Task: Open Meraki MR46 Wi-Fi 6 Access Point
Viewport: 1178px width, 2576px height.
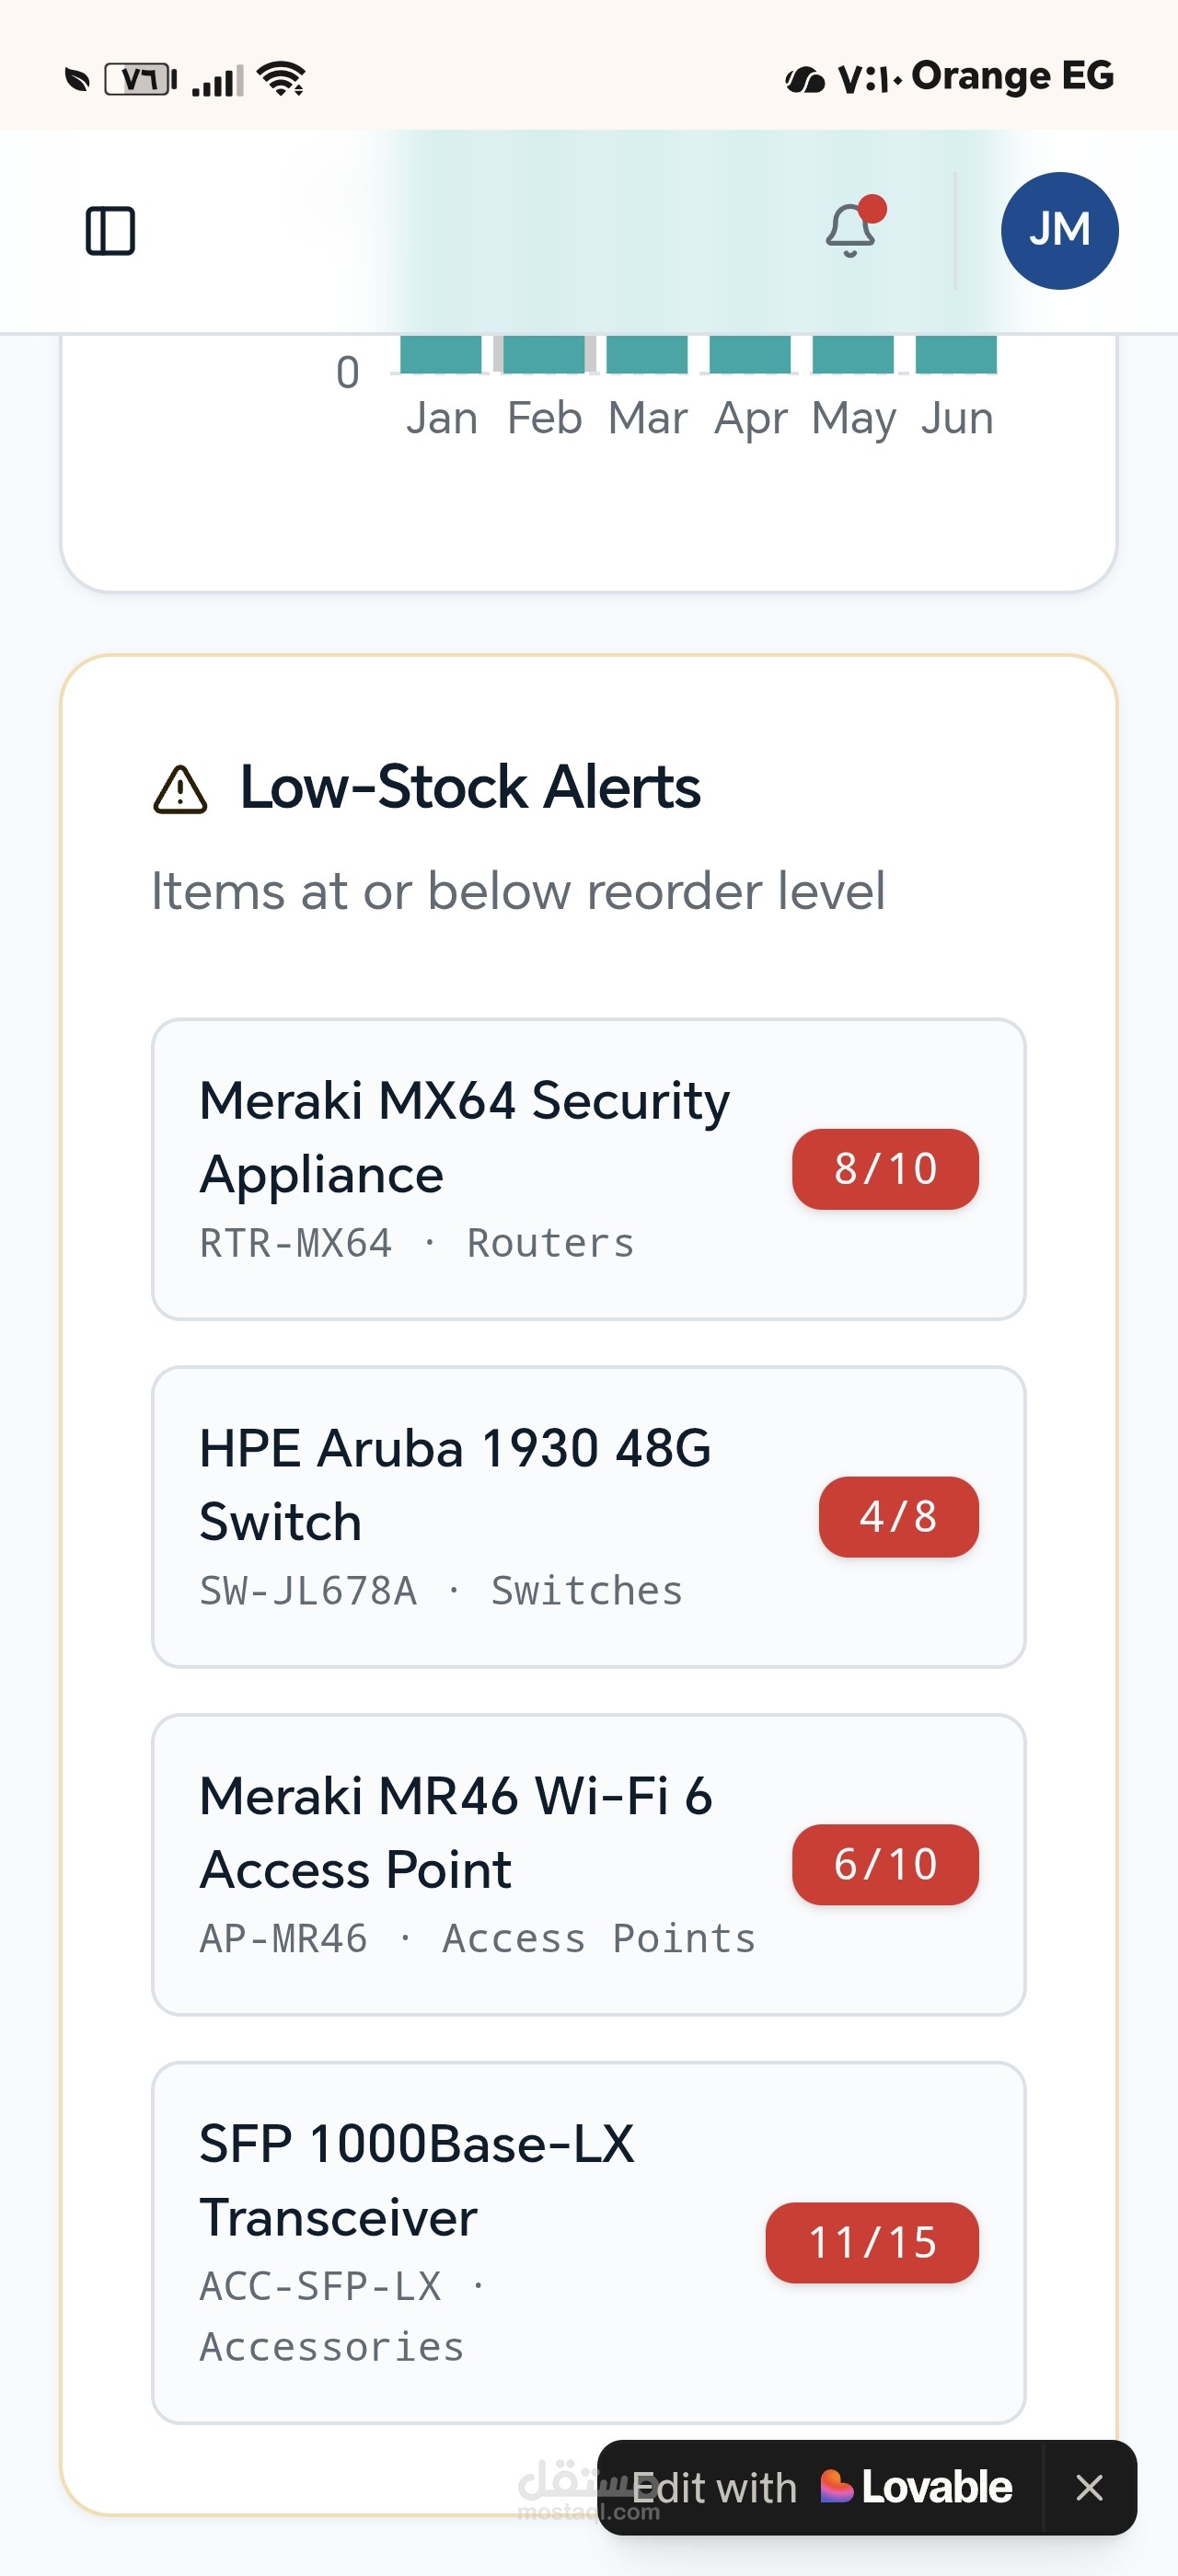Action: coord(589,1865)
